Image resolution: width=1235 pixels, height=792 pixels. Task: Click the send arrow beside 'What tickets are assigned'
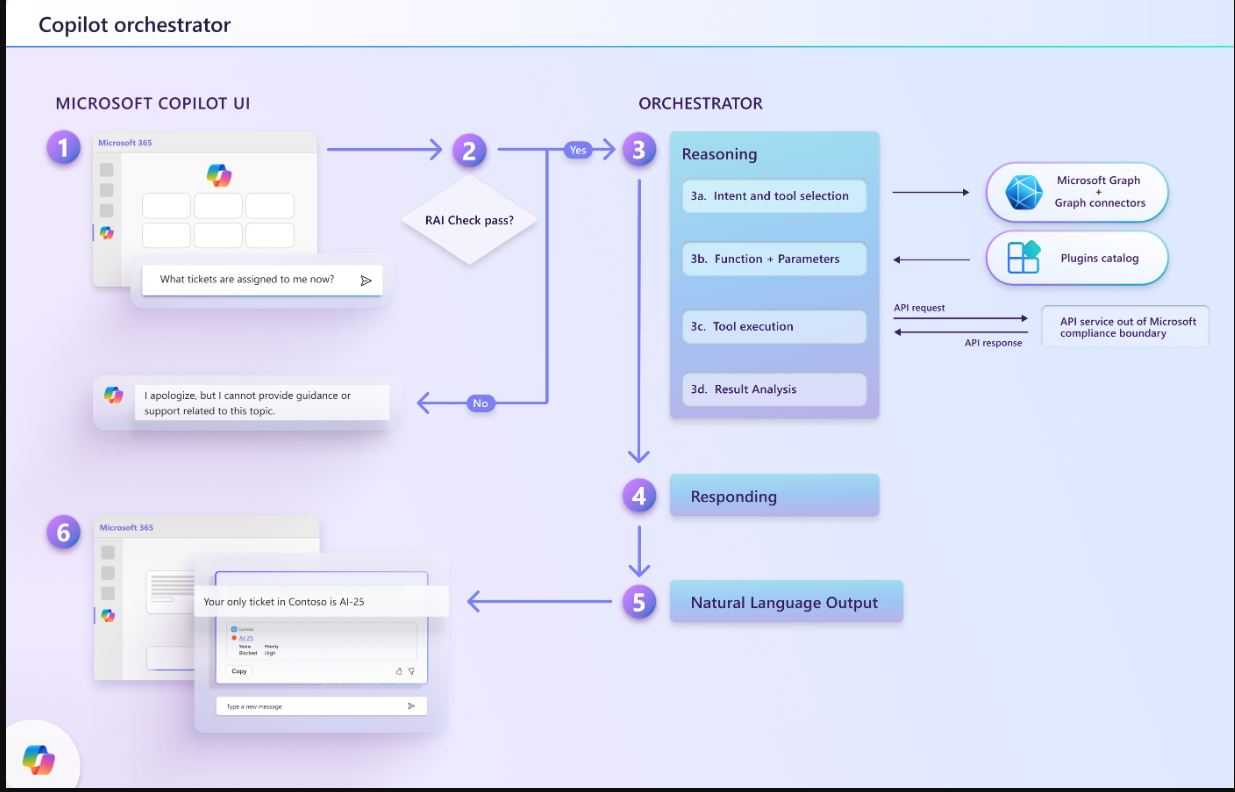click(x=366, y=281)
